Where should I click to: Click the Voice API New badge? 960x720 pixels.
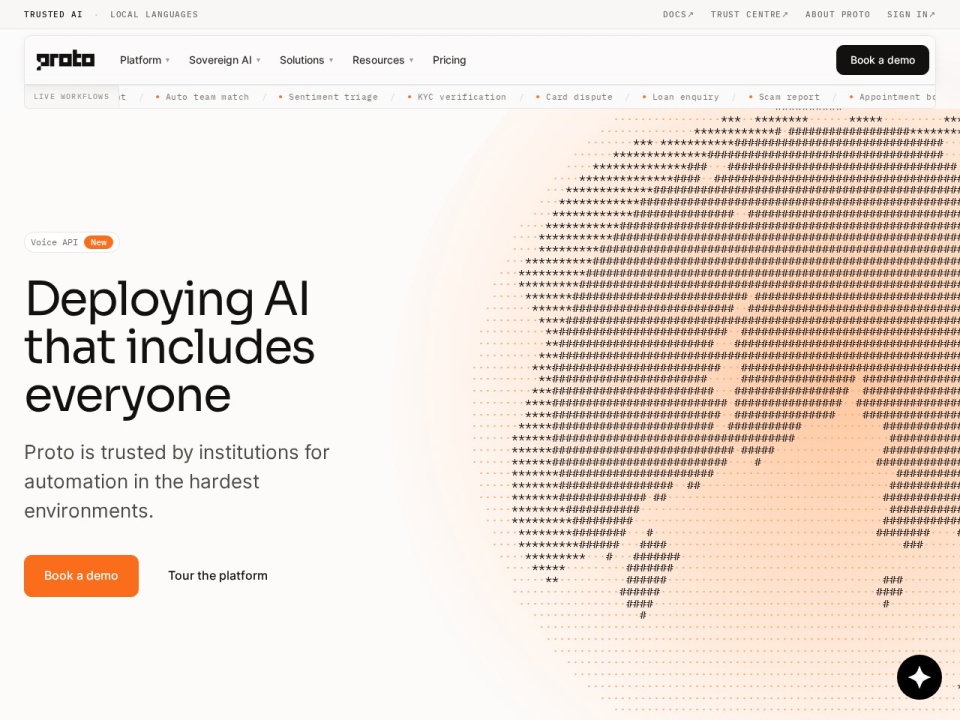[72, 242]
